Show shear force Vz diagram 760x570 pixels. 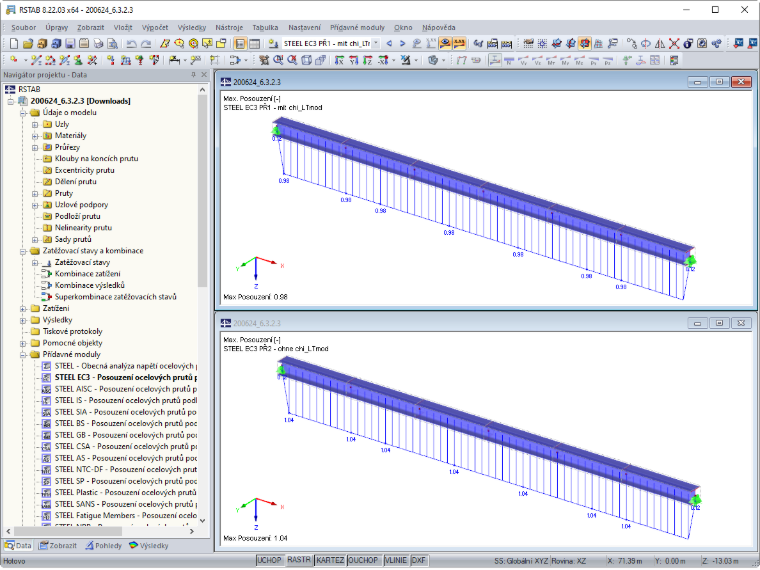click(x=537, y=60)
